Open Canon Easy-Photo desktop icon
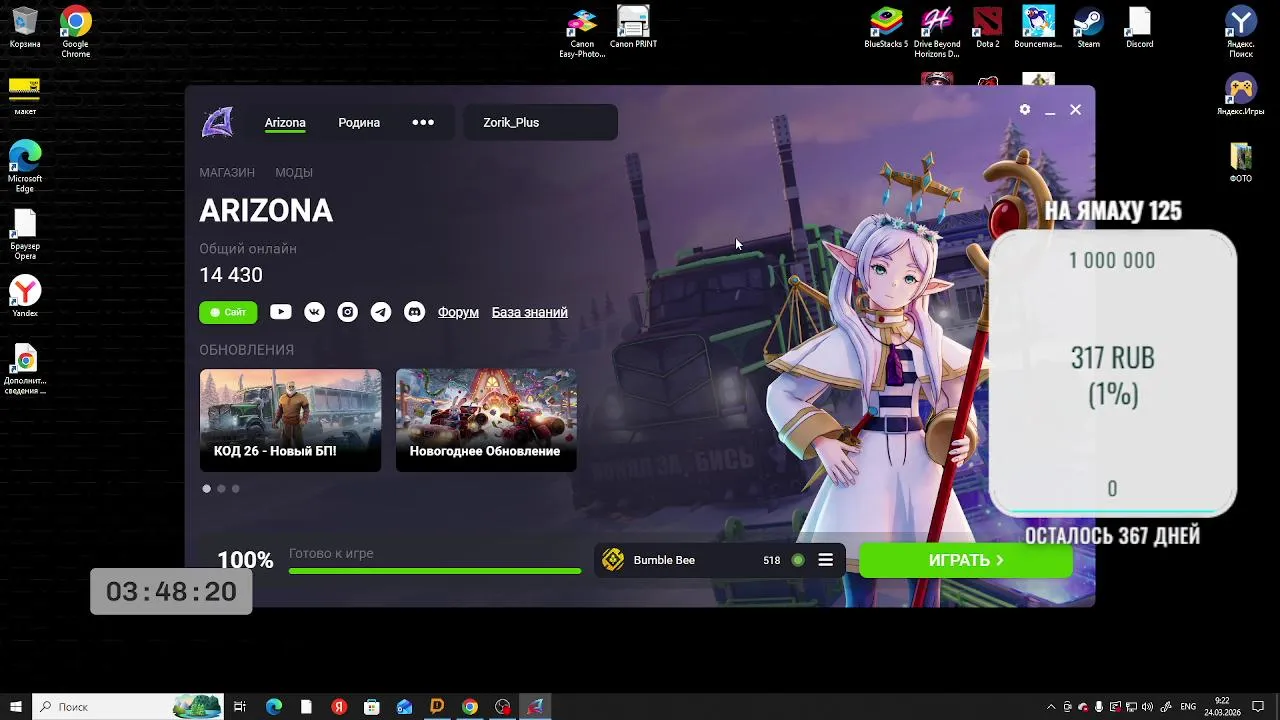This screenshot has width=1280, height=720. click(582, 31)
